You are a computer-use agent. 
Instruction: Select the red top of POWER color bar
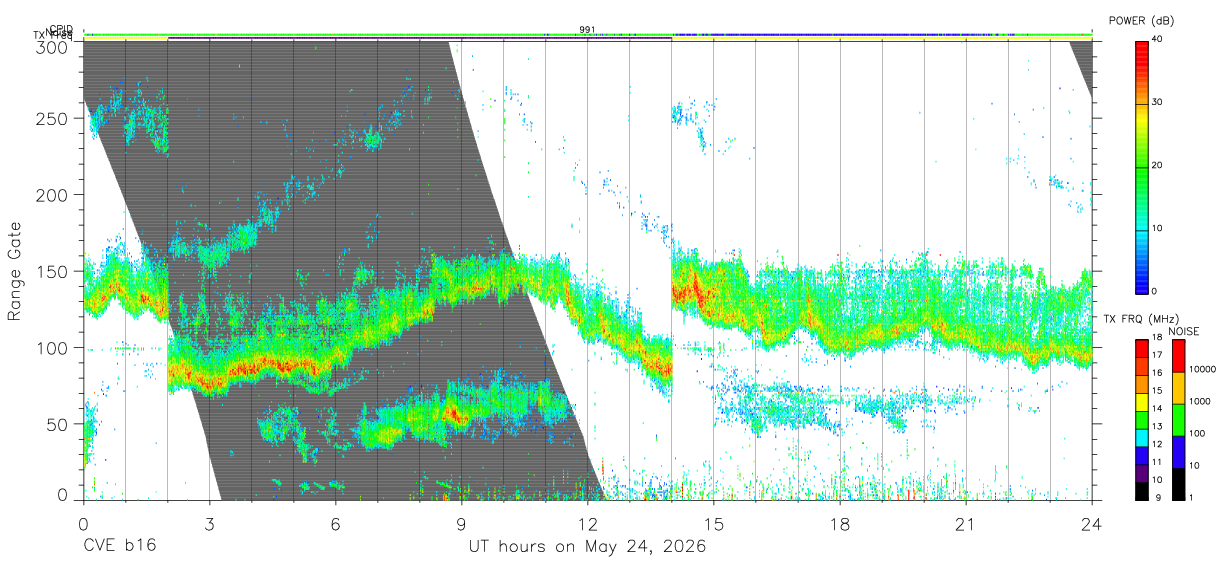click(x=1141, y=55)
